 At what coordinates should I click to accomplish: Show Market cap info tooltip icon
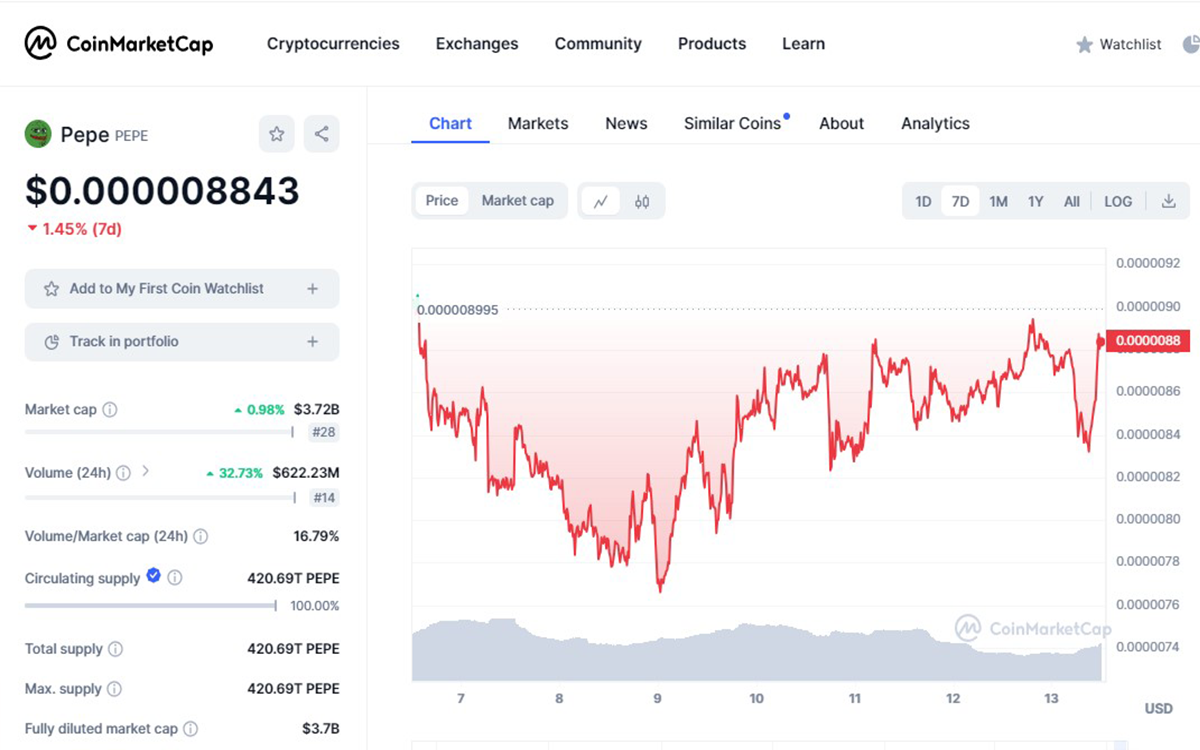pyautogui.click(x=110, y=410)
